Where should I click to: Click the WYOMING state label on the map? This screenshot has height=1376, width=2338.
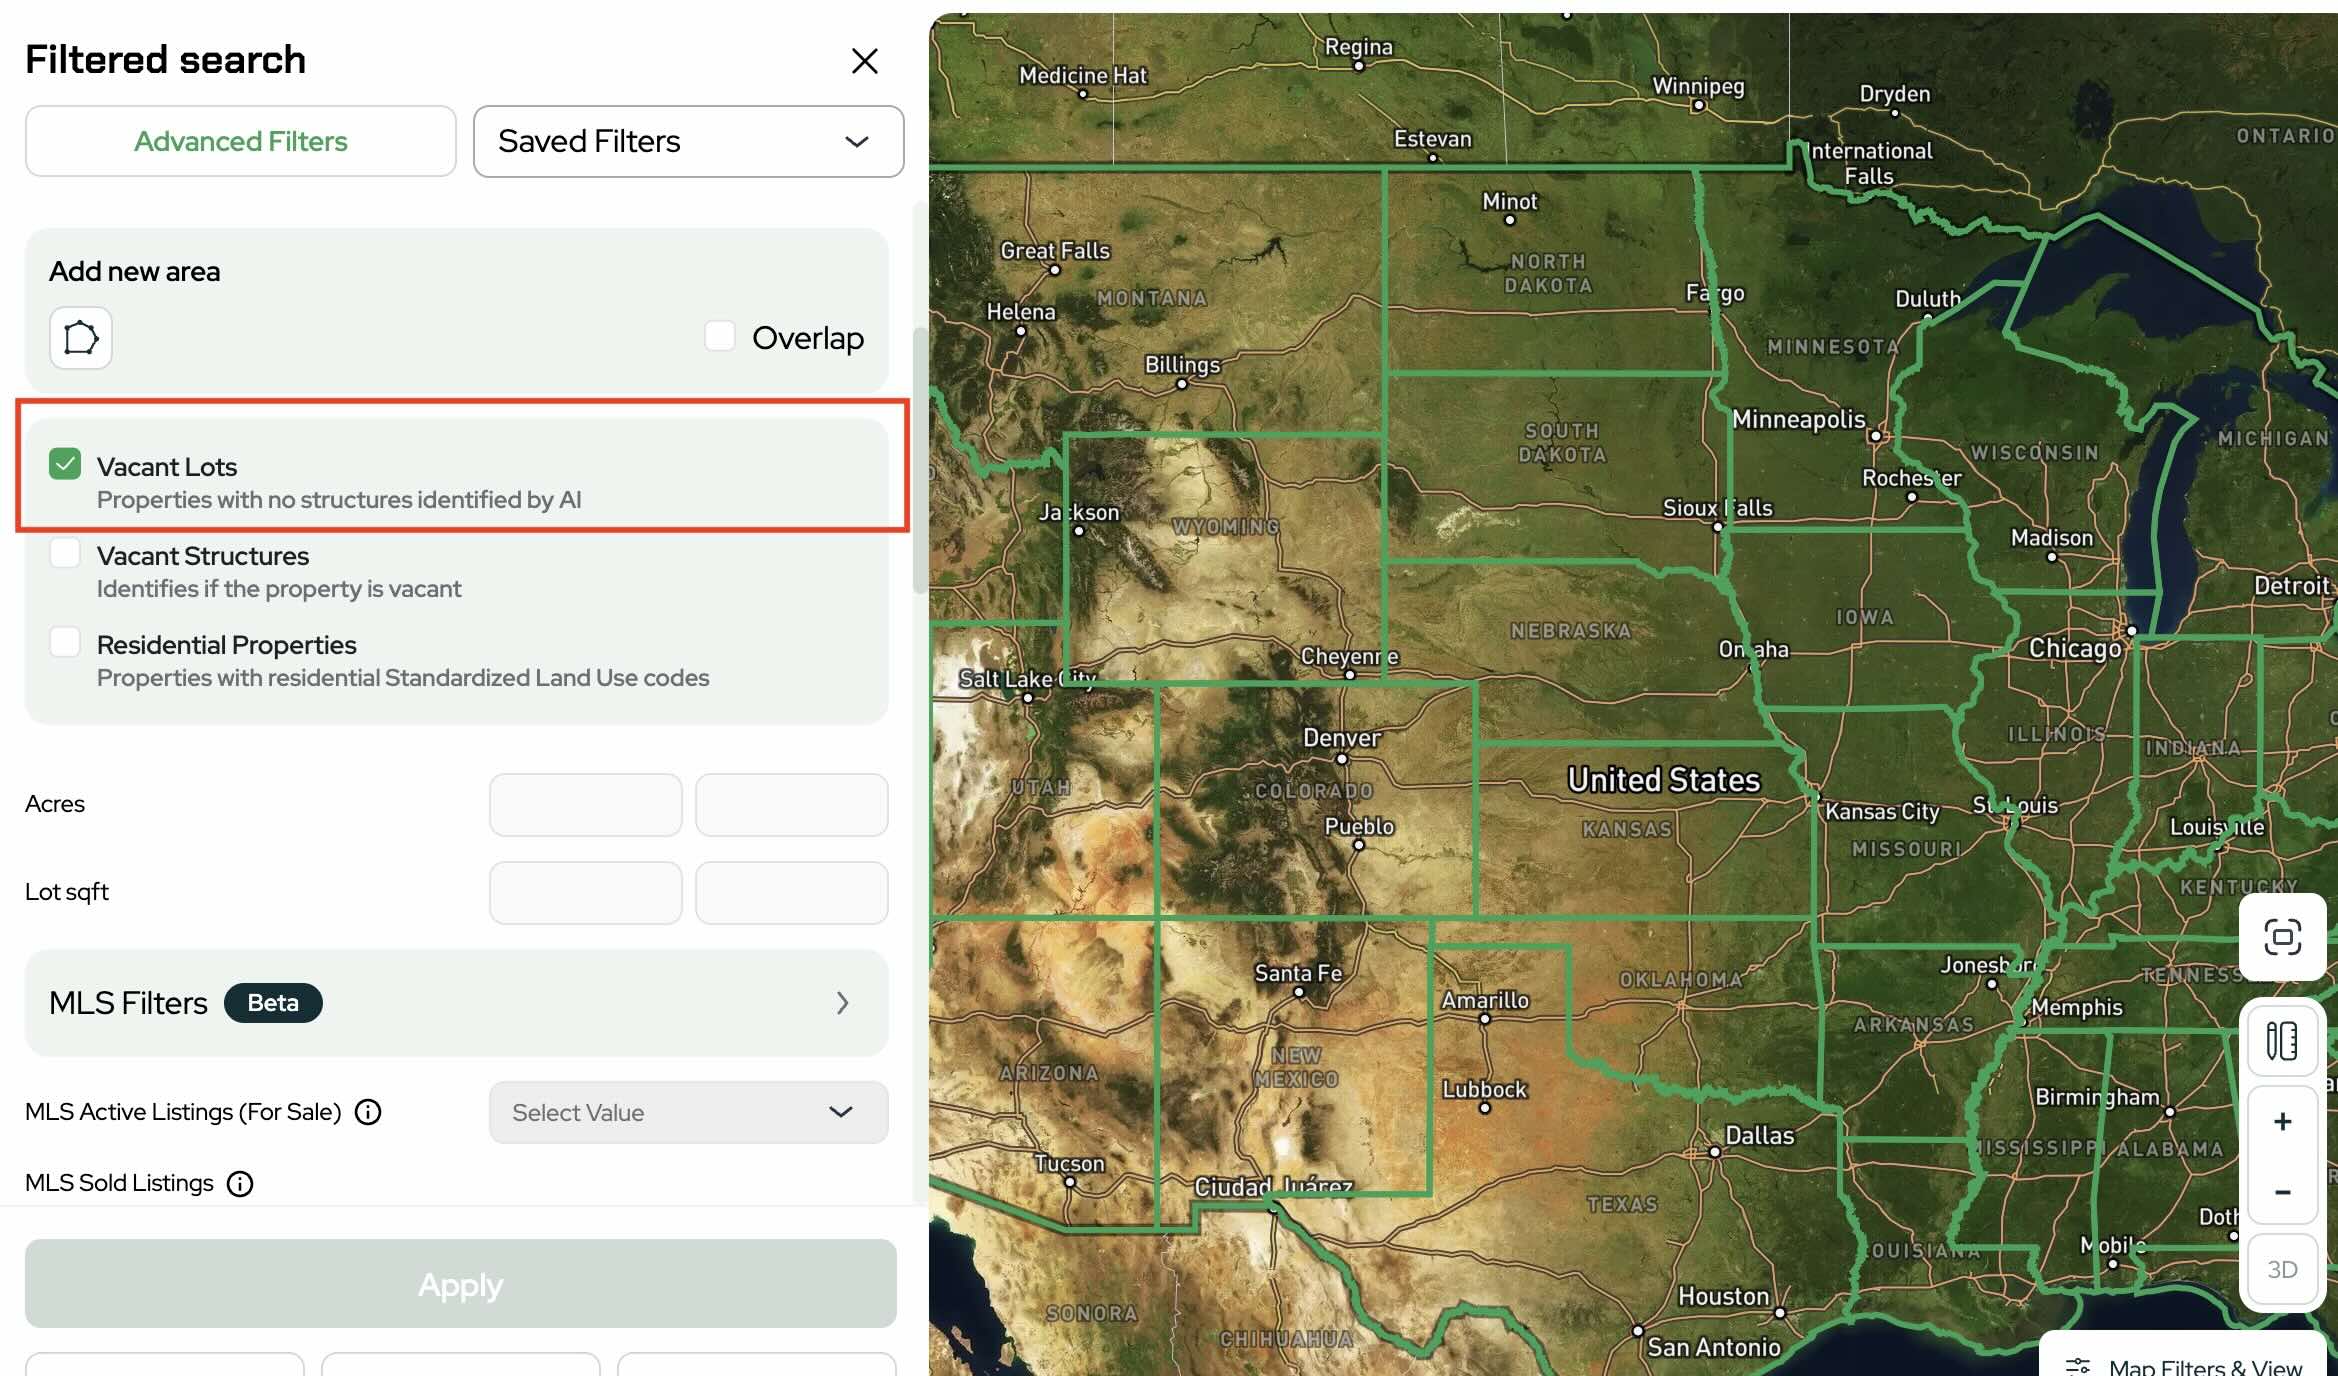1225,526
